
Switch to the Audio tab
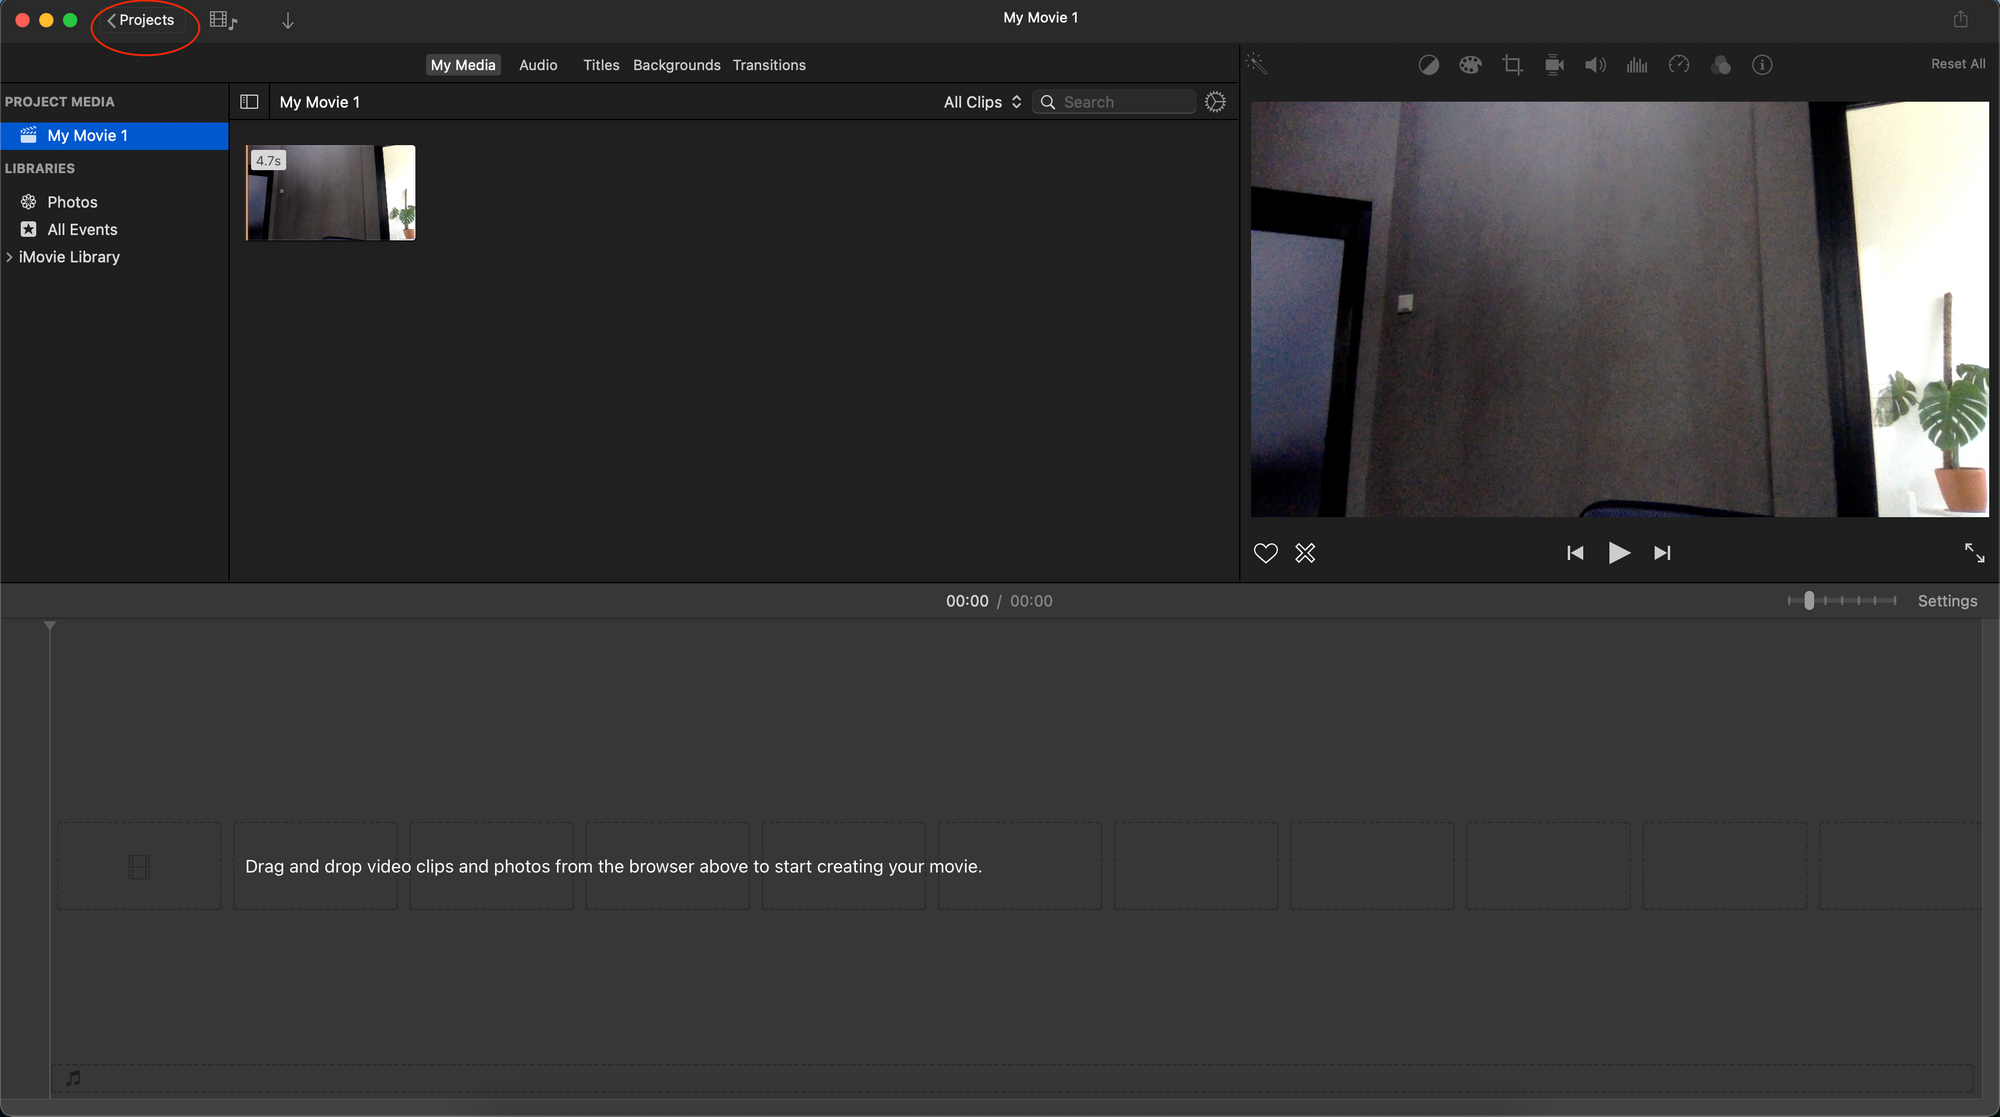[537, 65]
